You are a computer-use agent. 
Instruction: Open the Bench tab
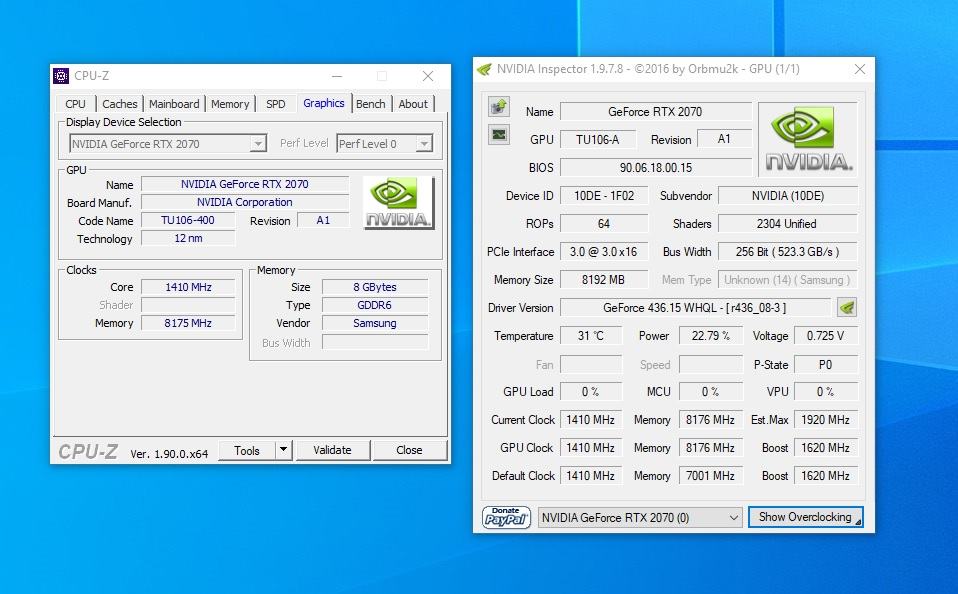tap(371, 104)
